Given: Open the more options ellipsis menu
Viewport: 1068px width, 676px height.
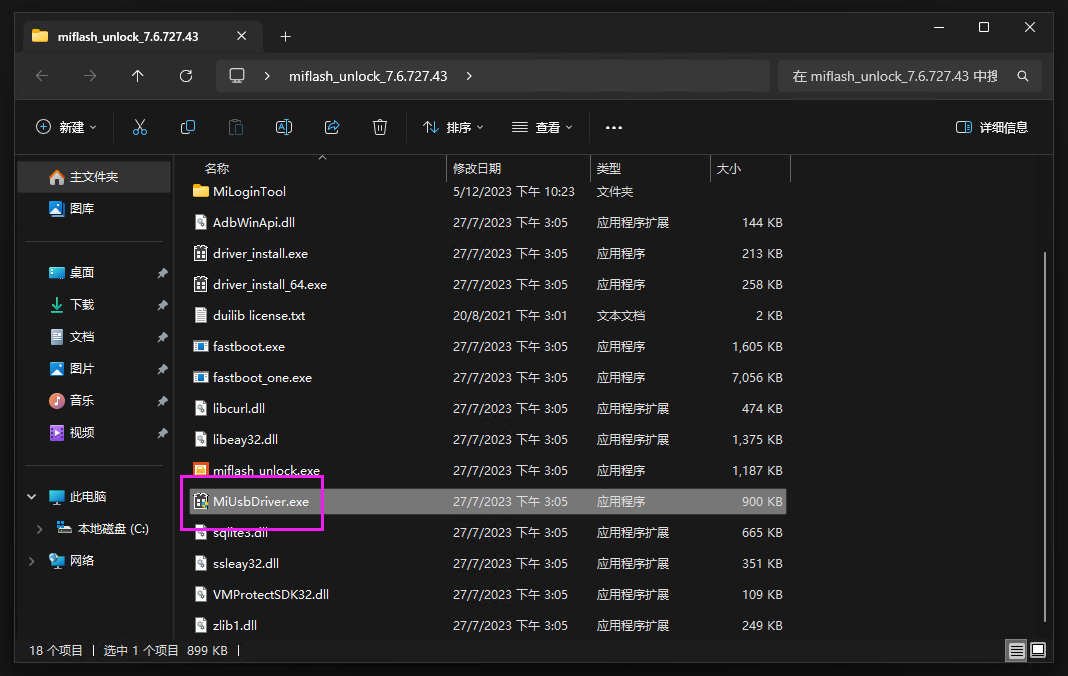Looking at the screenshot, I should [x=614, y=127].
